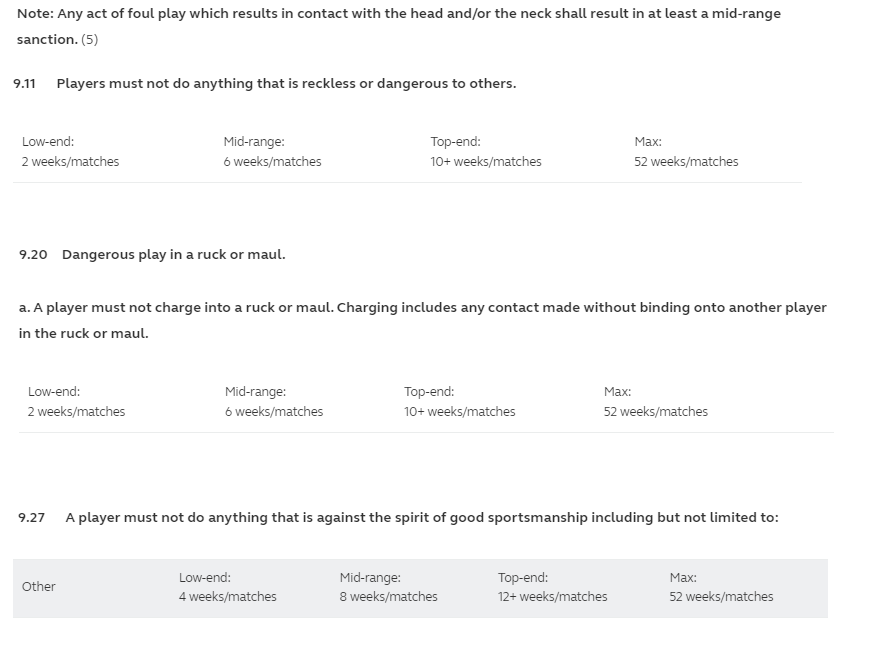Screen dimensions: 872x648
Task: Click the 9.11 reckless or dangerous play heading
Action: point(286,84)
